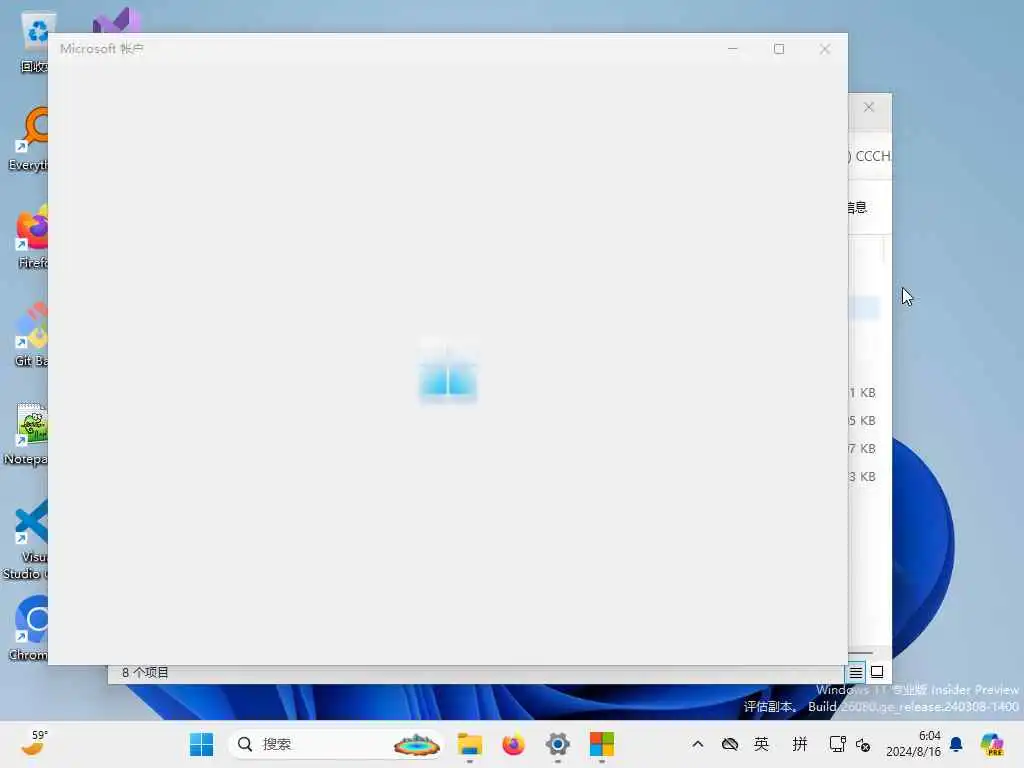Viewport: 1024px width, 768px height.
Task: Click the muted volume tray icon
Action: pyautogui.click(x=863, y=744)
